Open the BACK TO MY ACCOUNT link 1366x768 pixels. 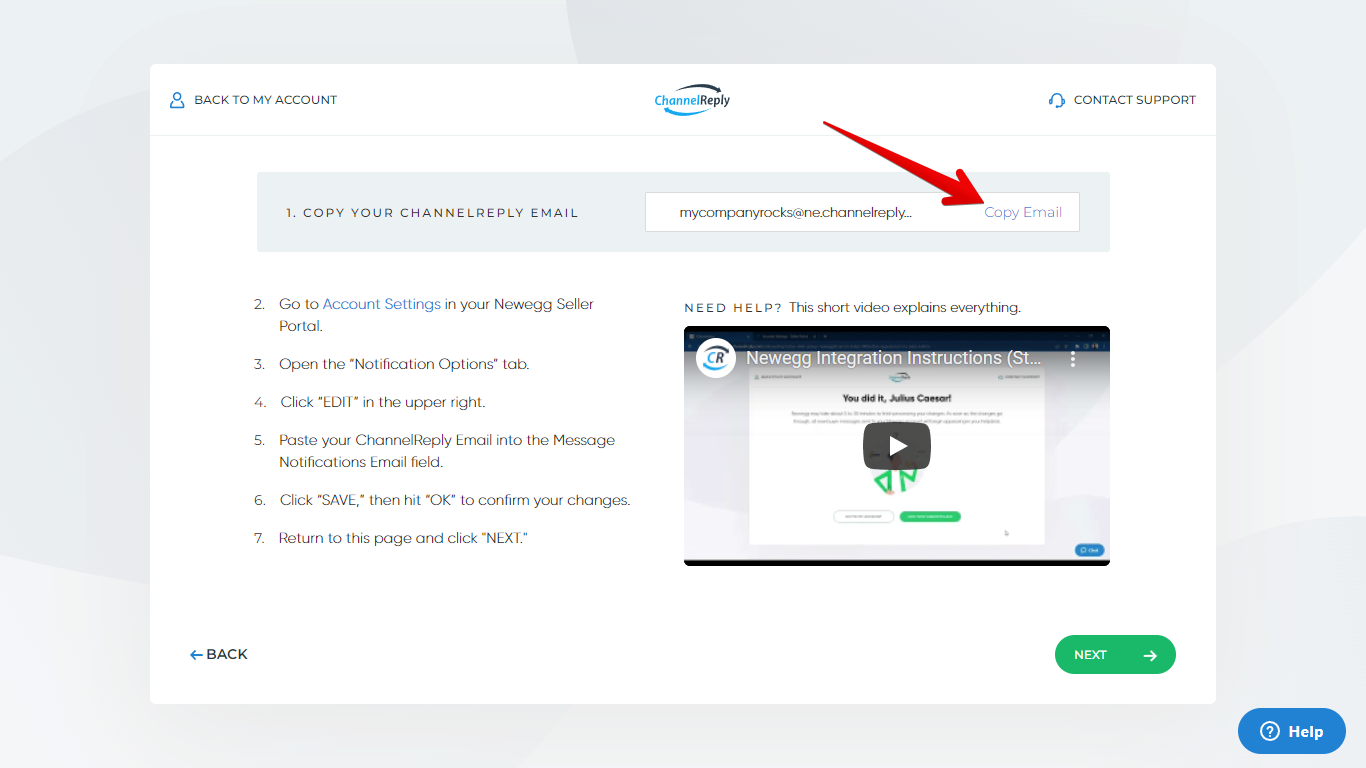(253, 100)
